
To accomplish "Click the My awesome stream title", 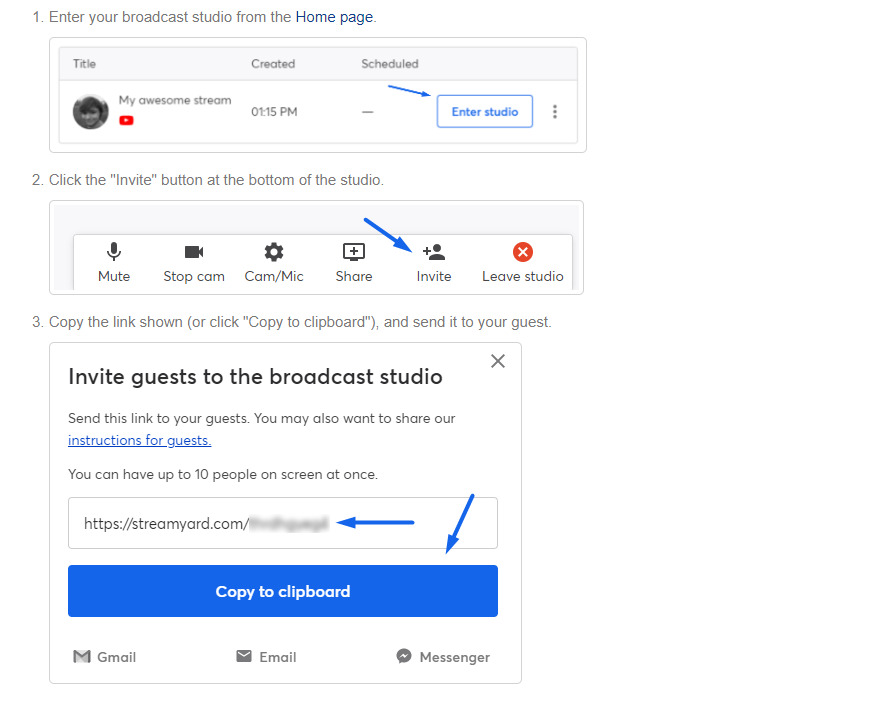I will (174, 100).
